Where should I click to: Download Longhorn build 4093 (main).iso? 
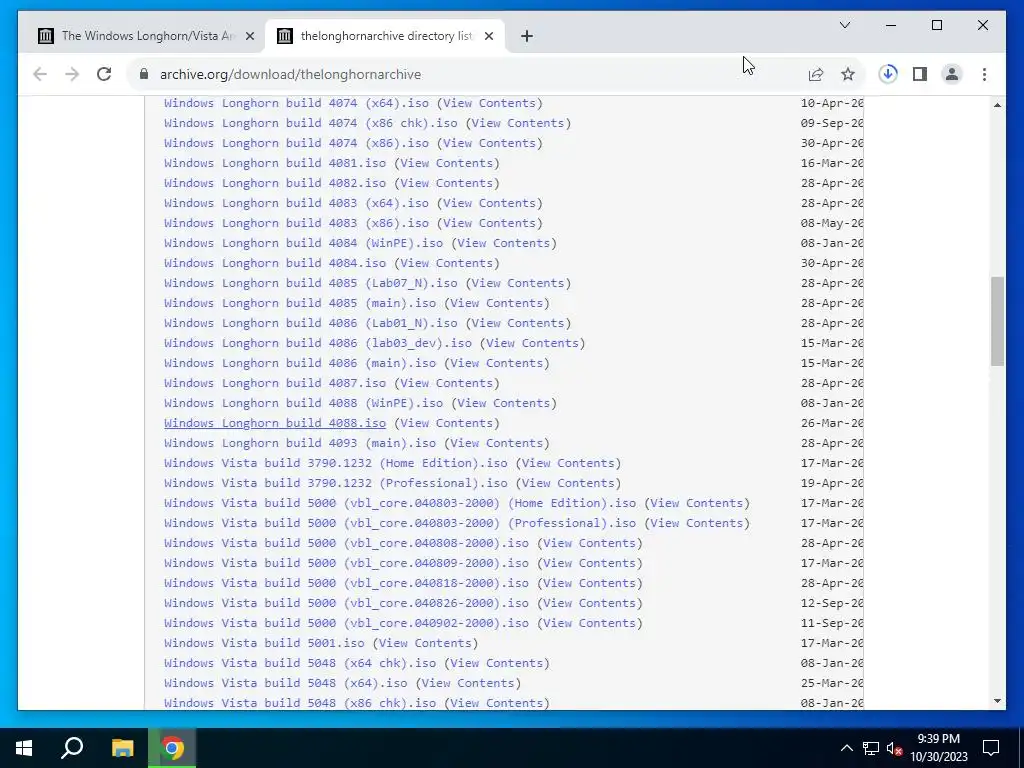pos(300,443)
